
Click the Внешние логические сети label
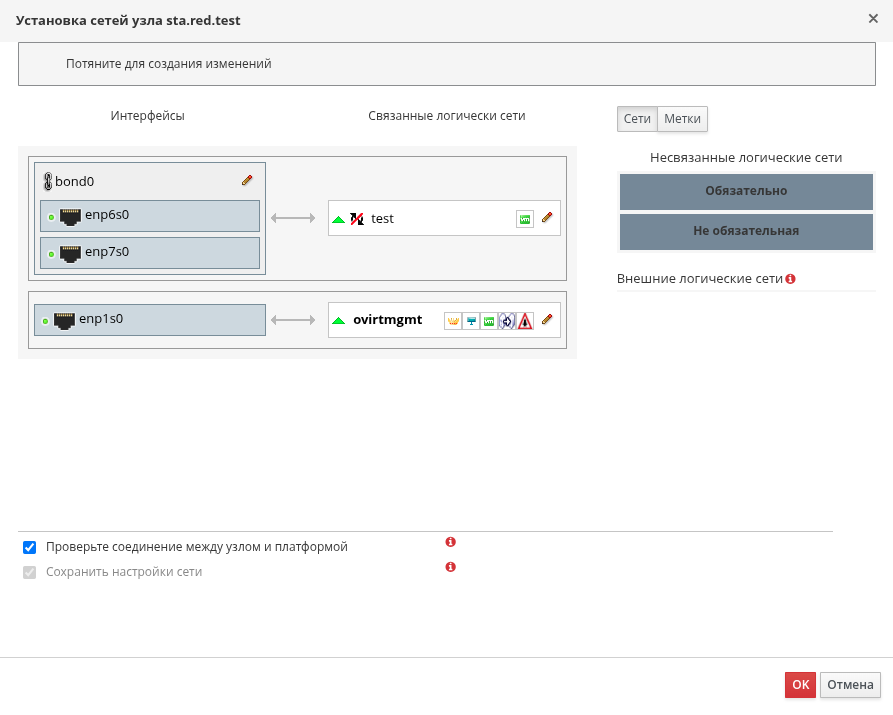point(700,279)
